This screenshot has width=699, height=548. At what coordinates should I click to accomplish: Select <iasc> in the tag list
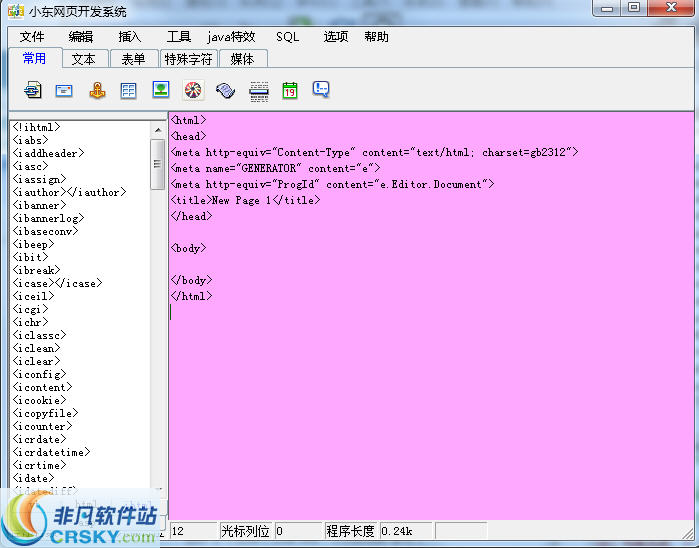click(x=30, y=166)
